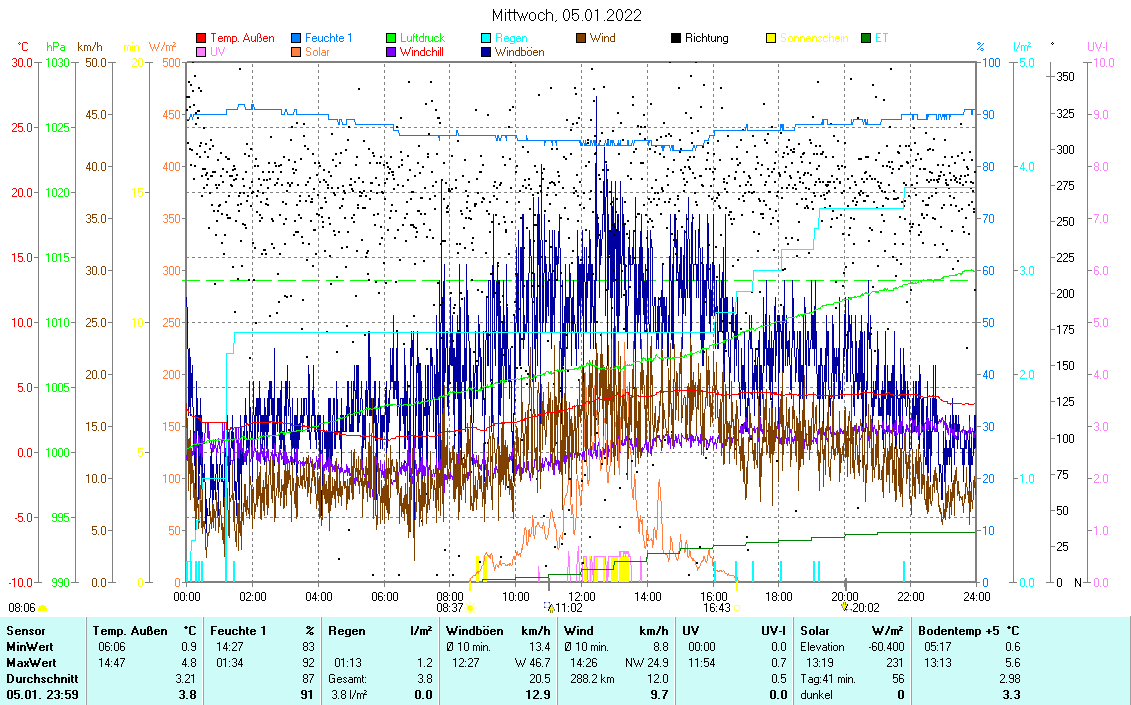The image size is (1131, 705).
Task: Click the red Temp. Außen legend swatch
Action: click(x=201, y=38)
